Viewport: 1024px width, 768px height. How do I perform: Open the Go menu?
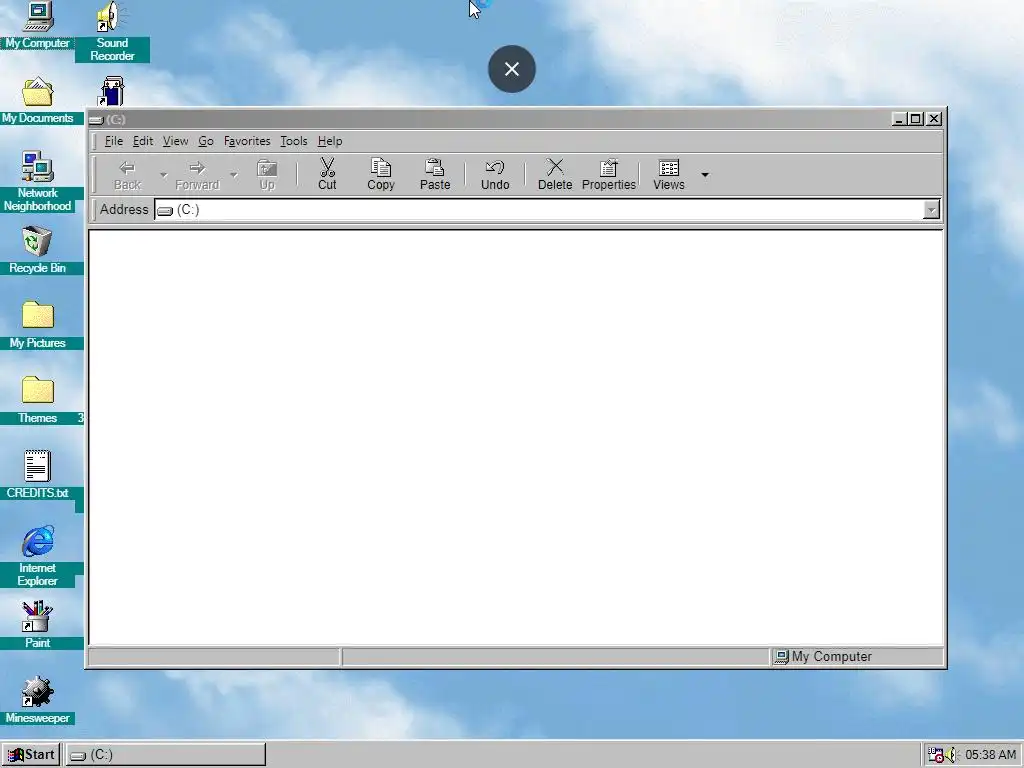(206, 141)
